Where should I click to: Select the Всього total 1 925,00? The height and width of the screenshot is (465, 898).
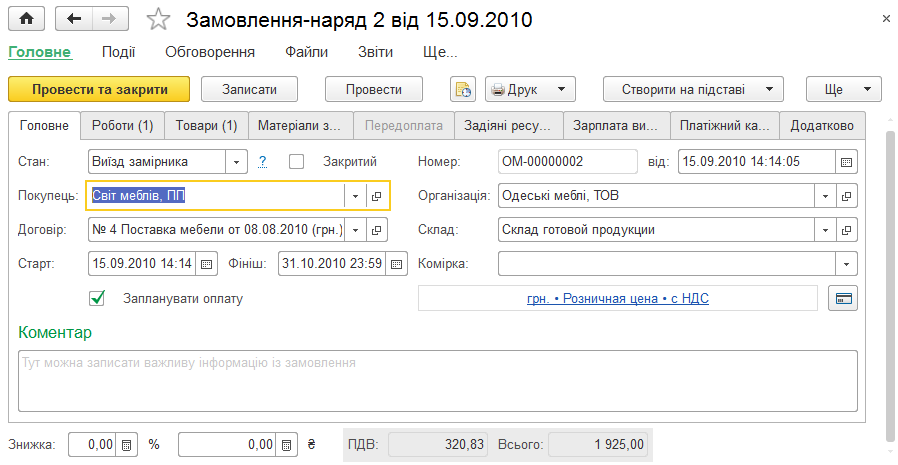[x=598, y=444]
